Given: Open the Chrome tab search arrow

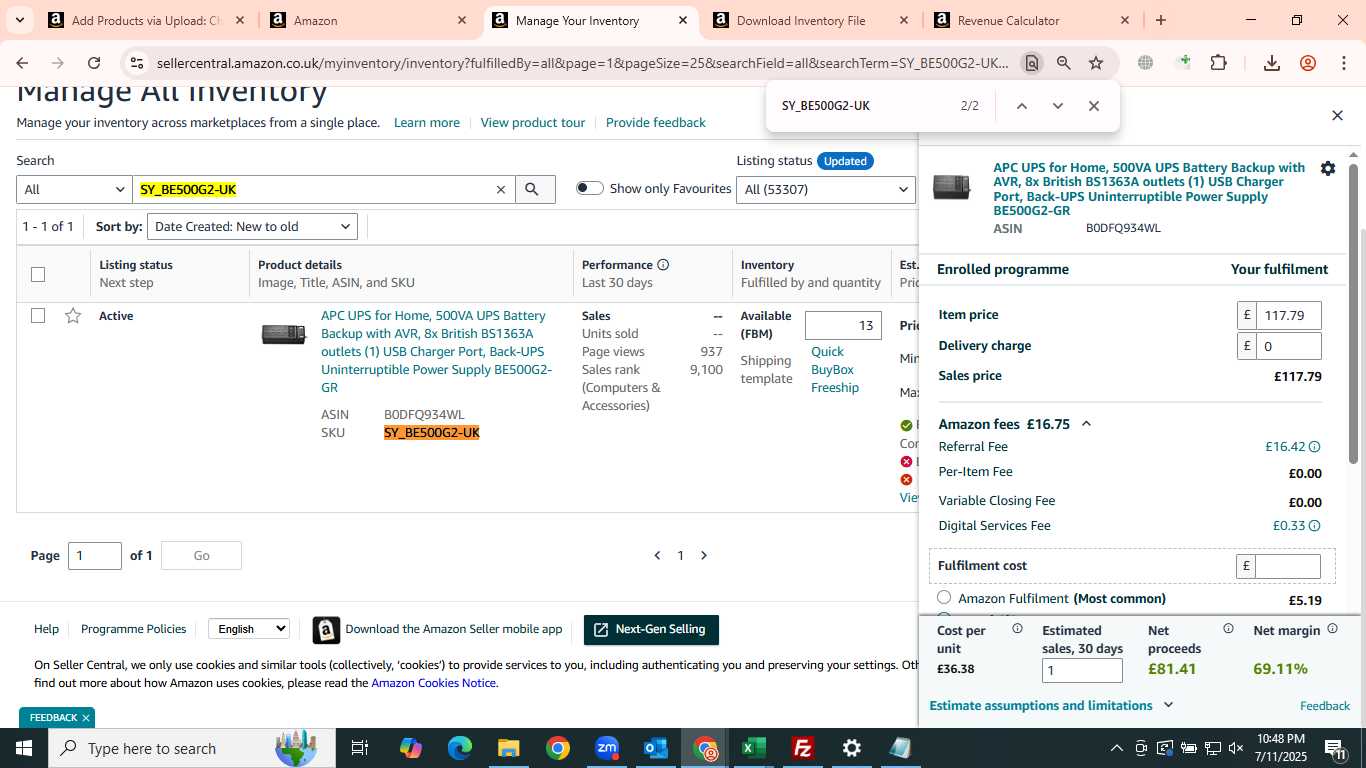Looking at the screenshot, I should click(x=19, y=20).
